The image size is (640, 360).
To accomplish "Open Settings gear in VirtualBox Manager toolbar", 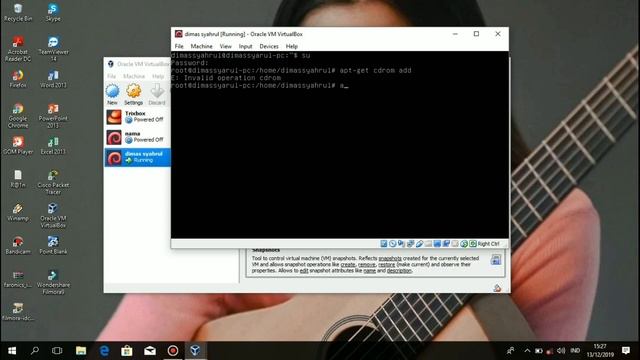I will click(133, 94).
